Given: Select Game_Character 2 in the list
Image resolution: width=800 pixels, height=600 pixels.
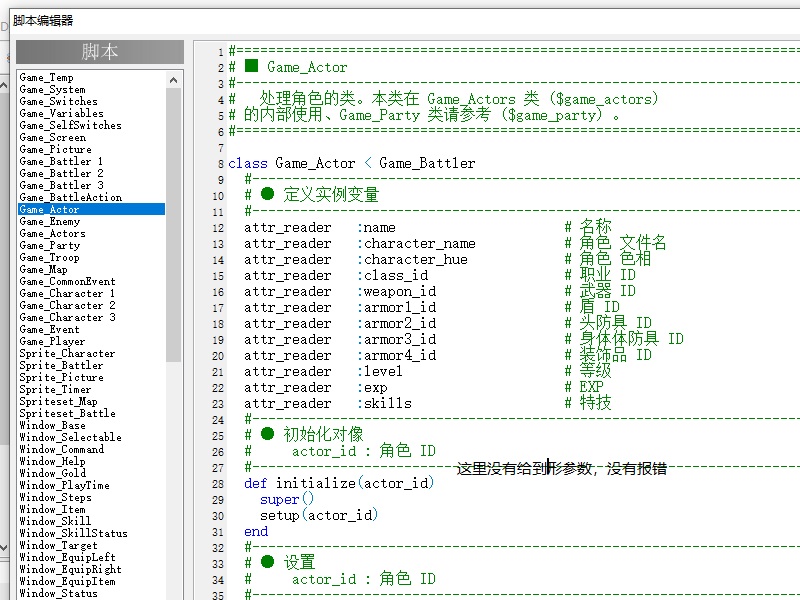Looking at the screenshot, I should coord(67,305).
